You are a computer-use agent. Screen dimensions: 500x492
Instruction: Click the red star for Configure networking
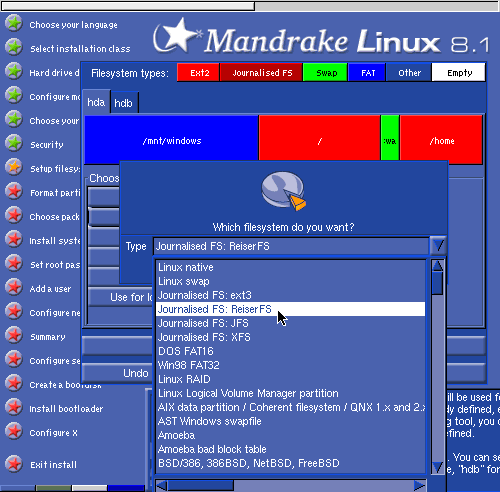pyautogui.click(x=14, y=311)
